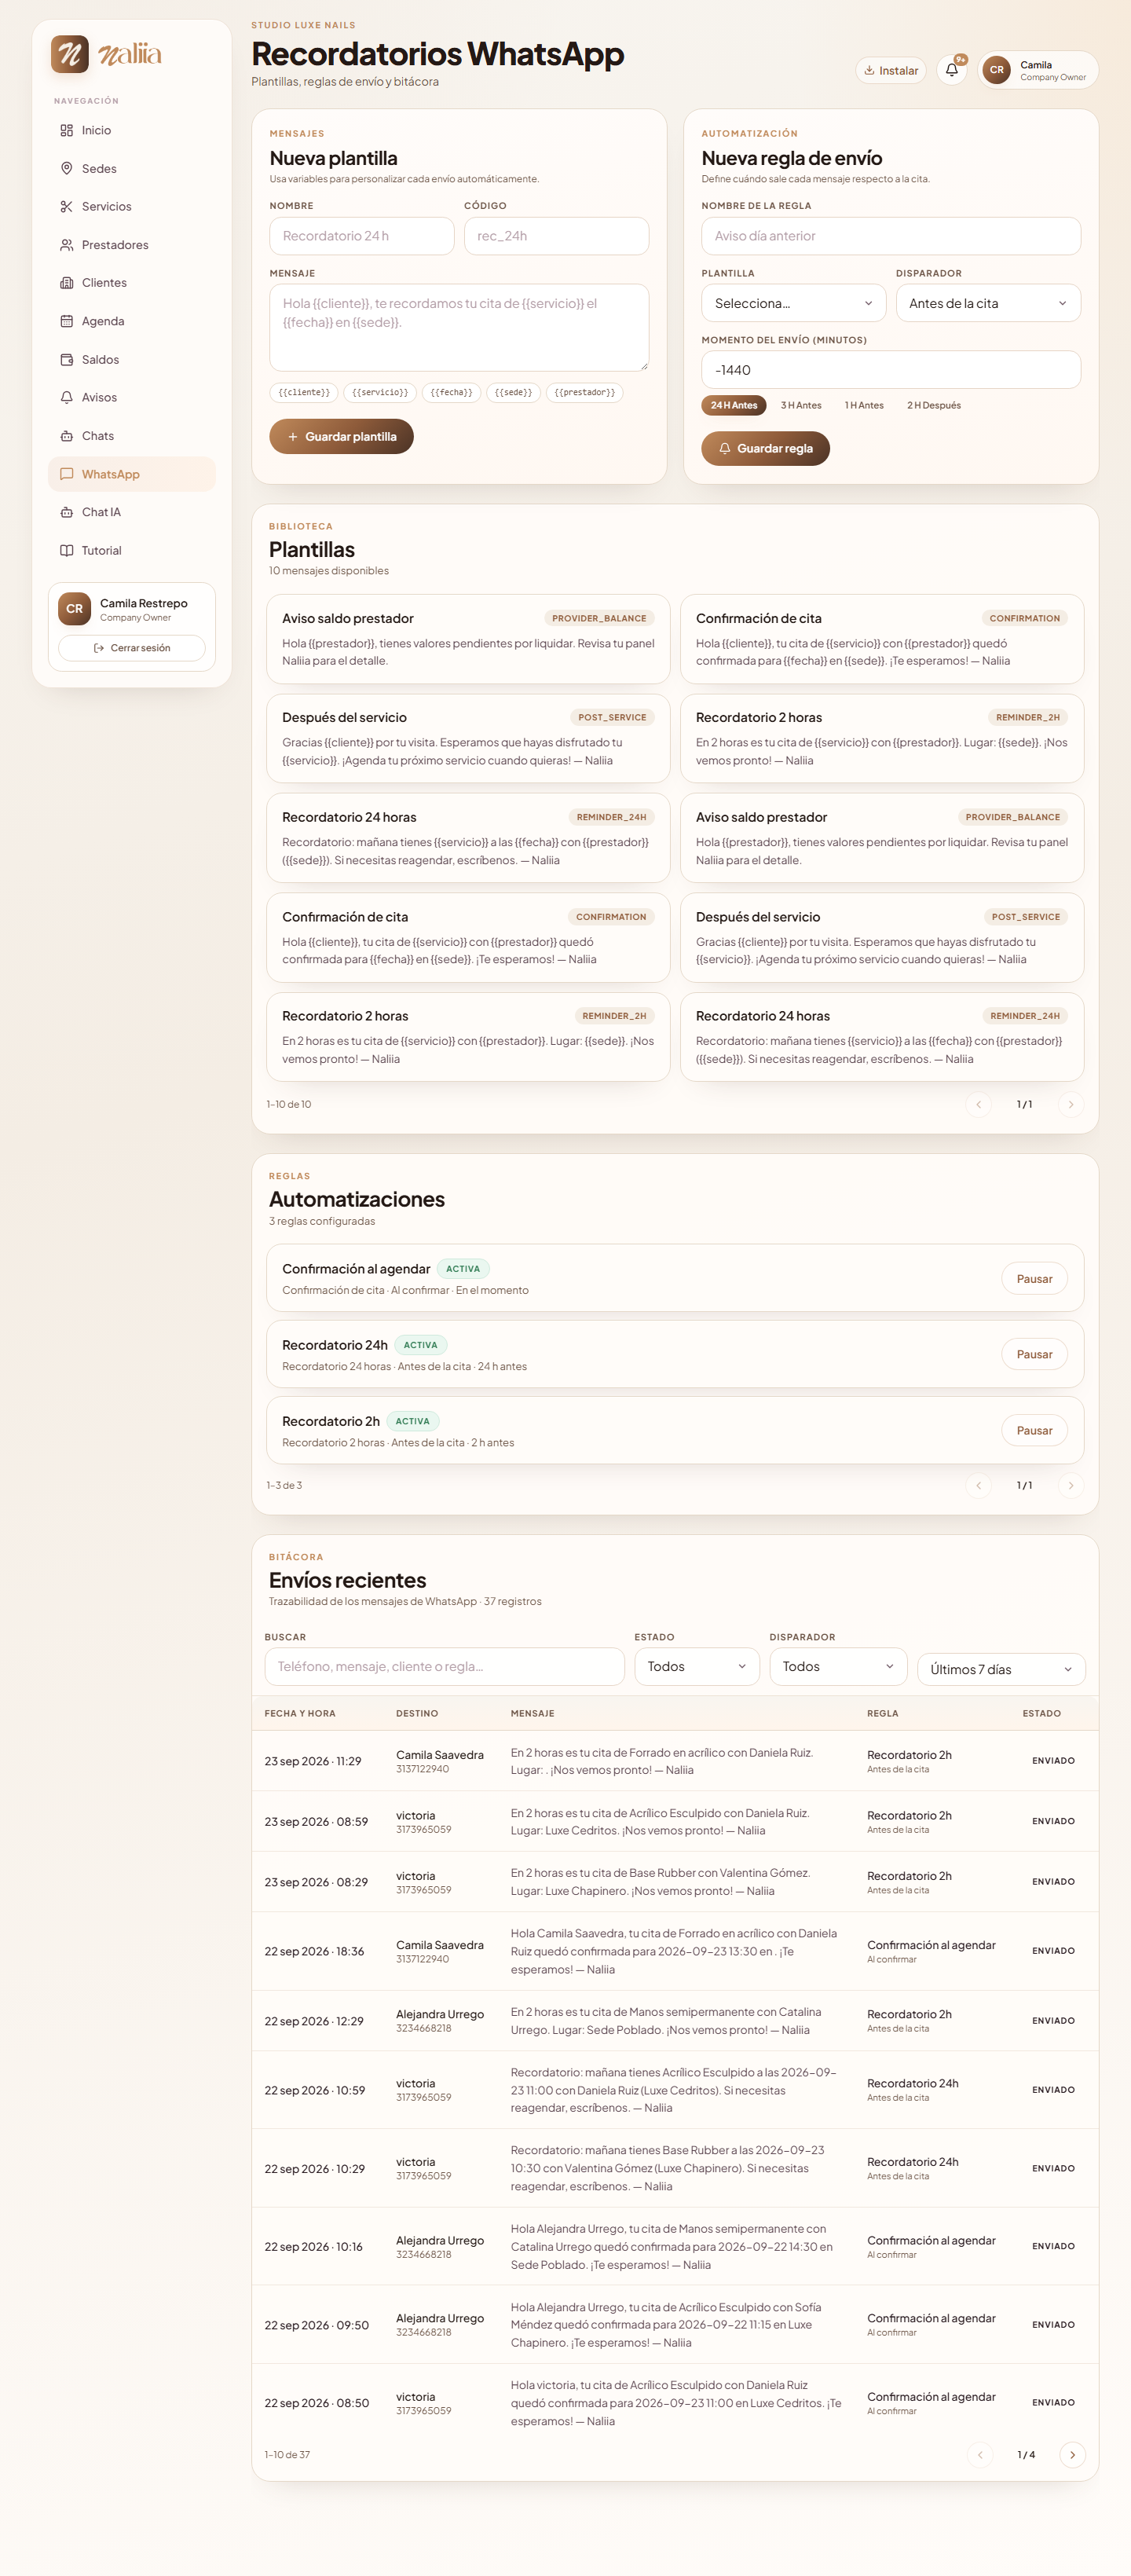Open the notifications bell icon
This screenshot has height=2576, width=1131.
tap(952, 70)
